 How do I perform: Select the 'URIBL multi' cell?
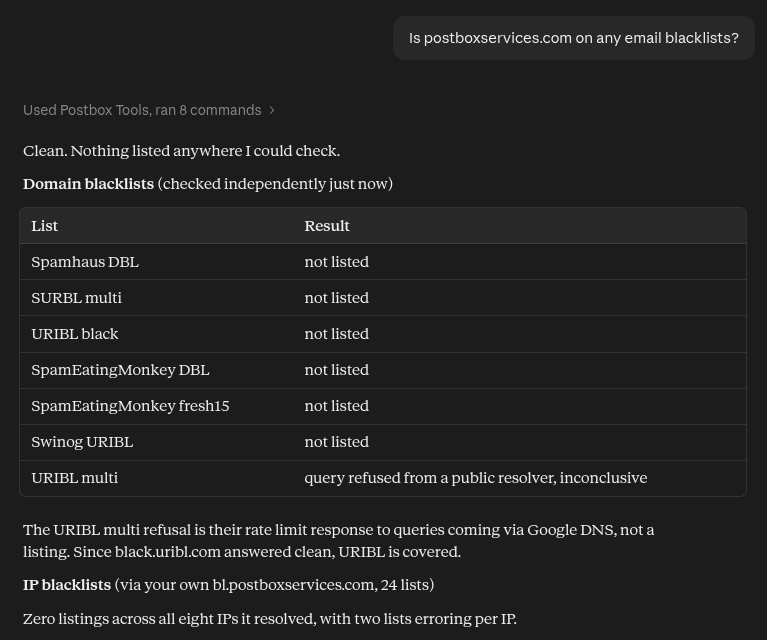tap(74, 478)
